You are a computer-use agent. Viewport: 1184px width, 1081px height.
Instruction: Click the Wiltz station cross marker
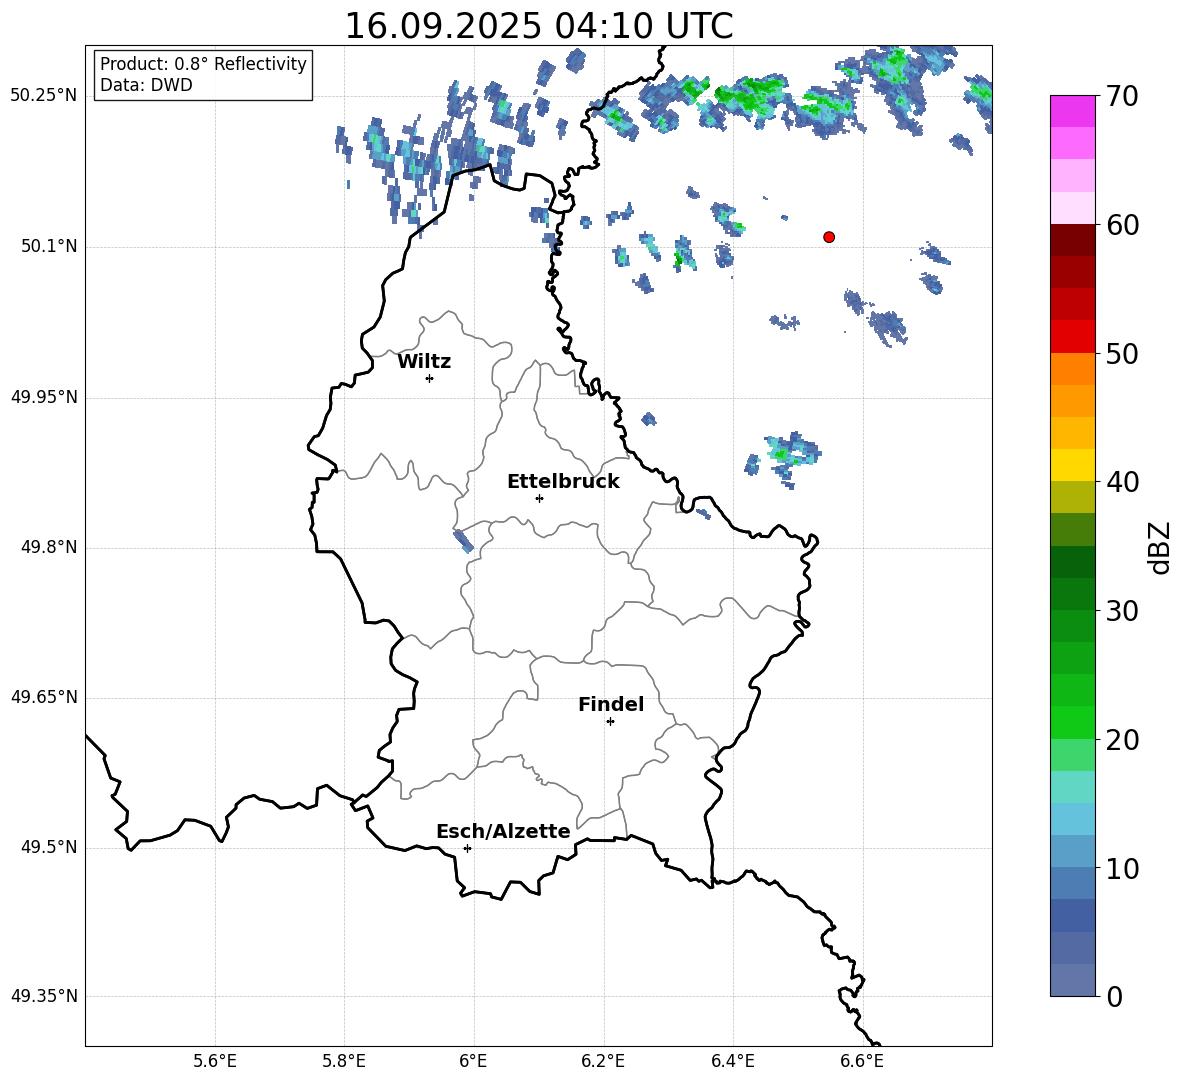(429, 378)
